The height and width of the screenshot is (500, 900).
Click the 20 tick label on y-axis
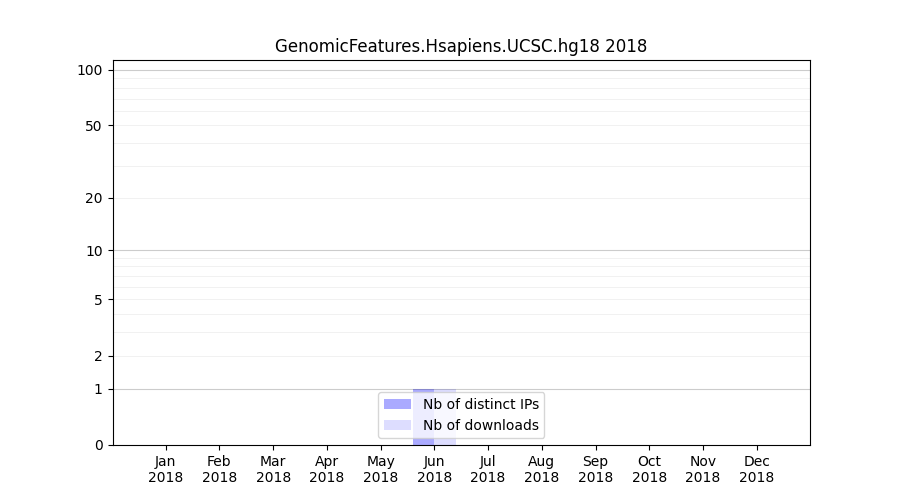coord(93,198)
